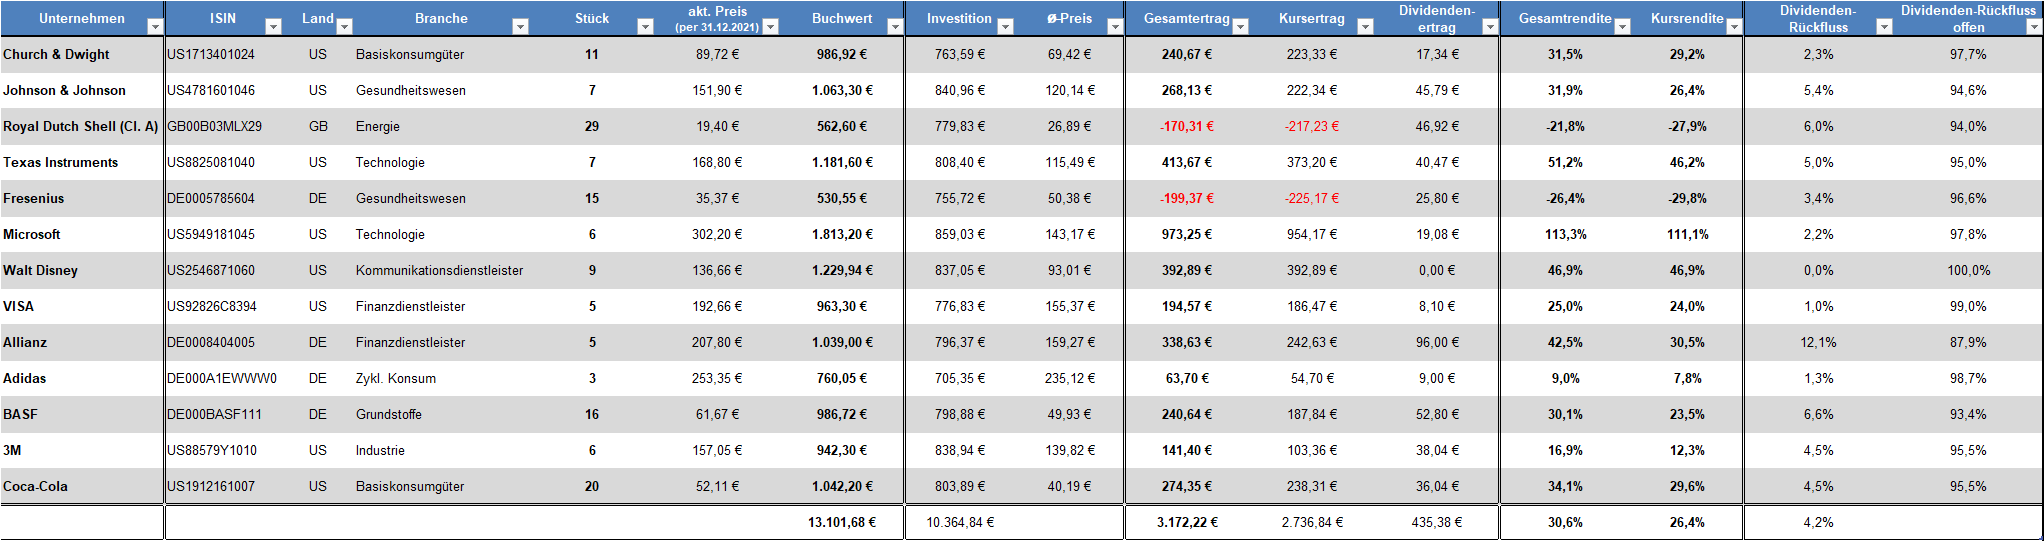Open the Gesamtertrag column filter dropdown
This screenshot has height=541, width=2044.
(1240, 27)
